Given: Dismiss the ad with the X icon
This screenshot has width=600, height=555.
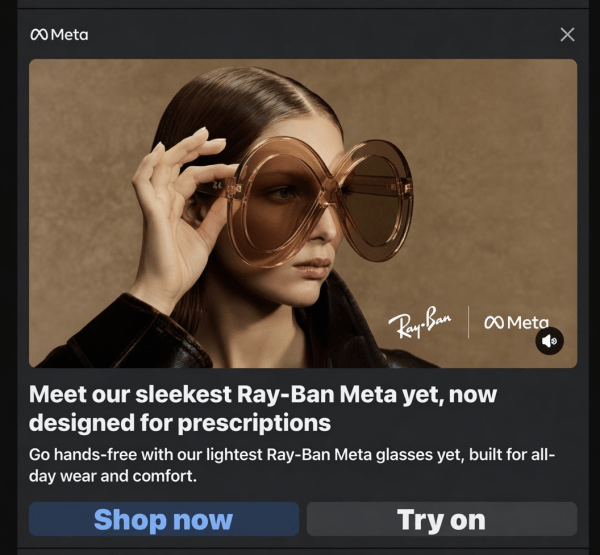Looking at the screenshot, I should point(567,34).
